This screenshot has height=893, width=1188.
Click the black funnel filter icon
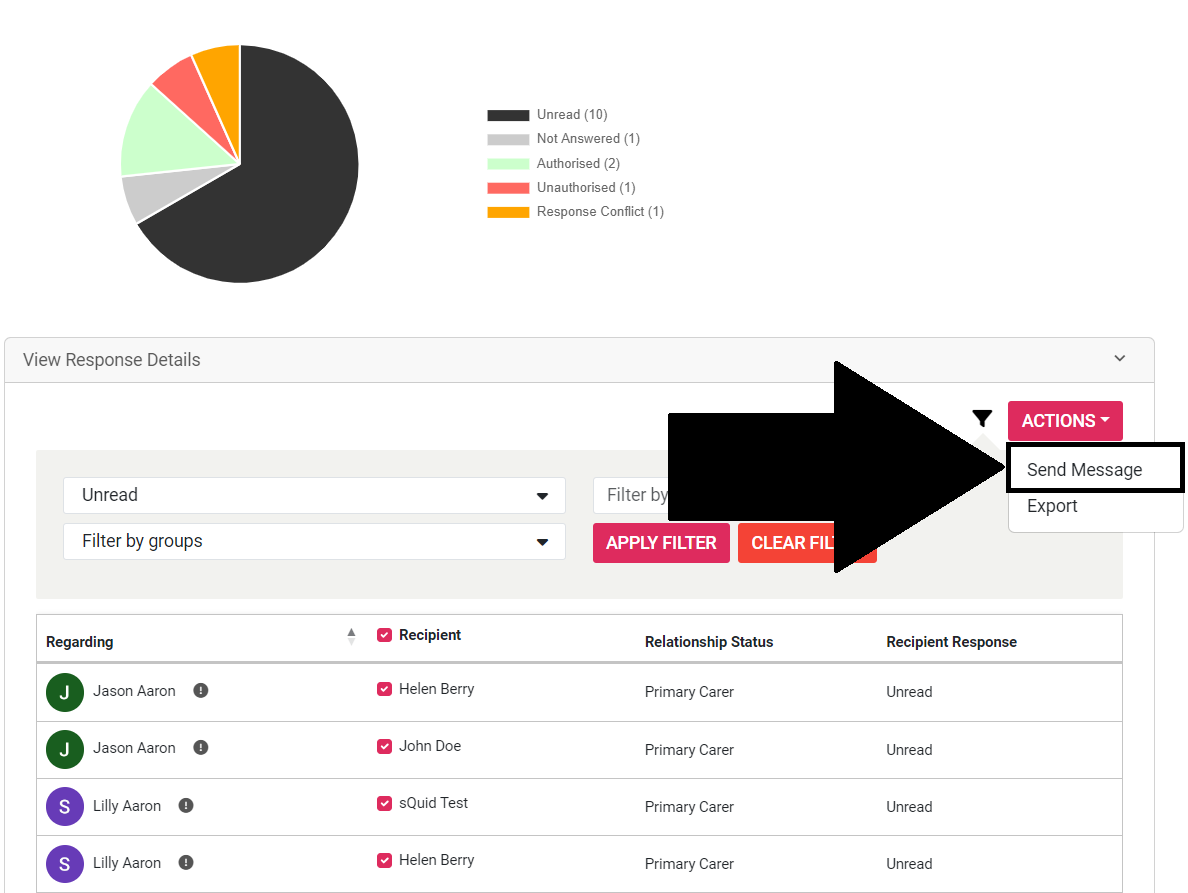tap(982, 419)
